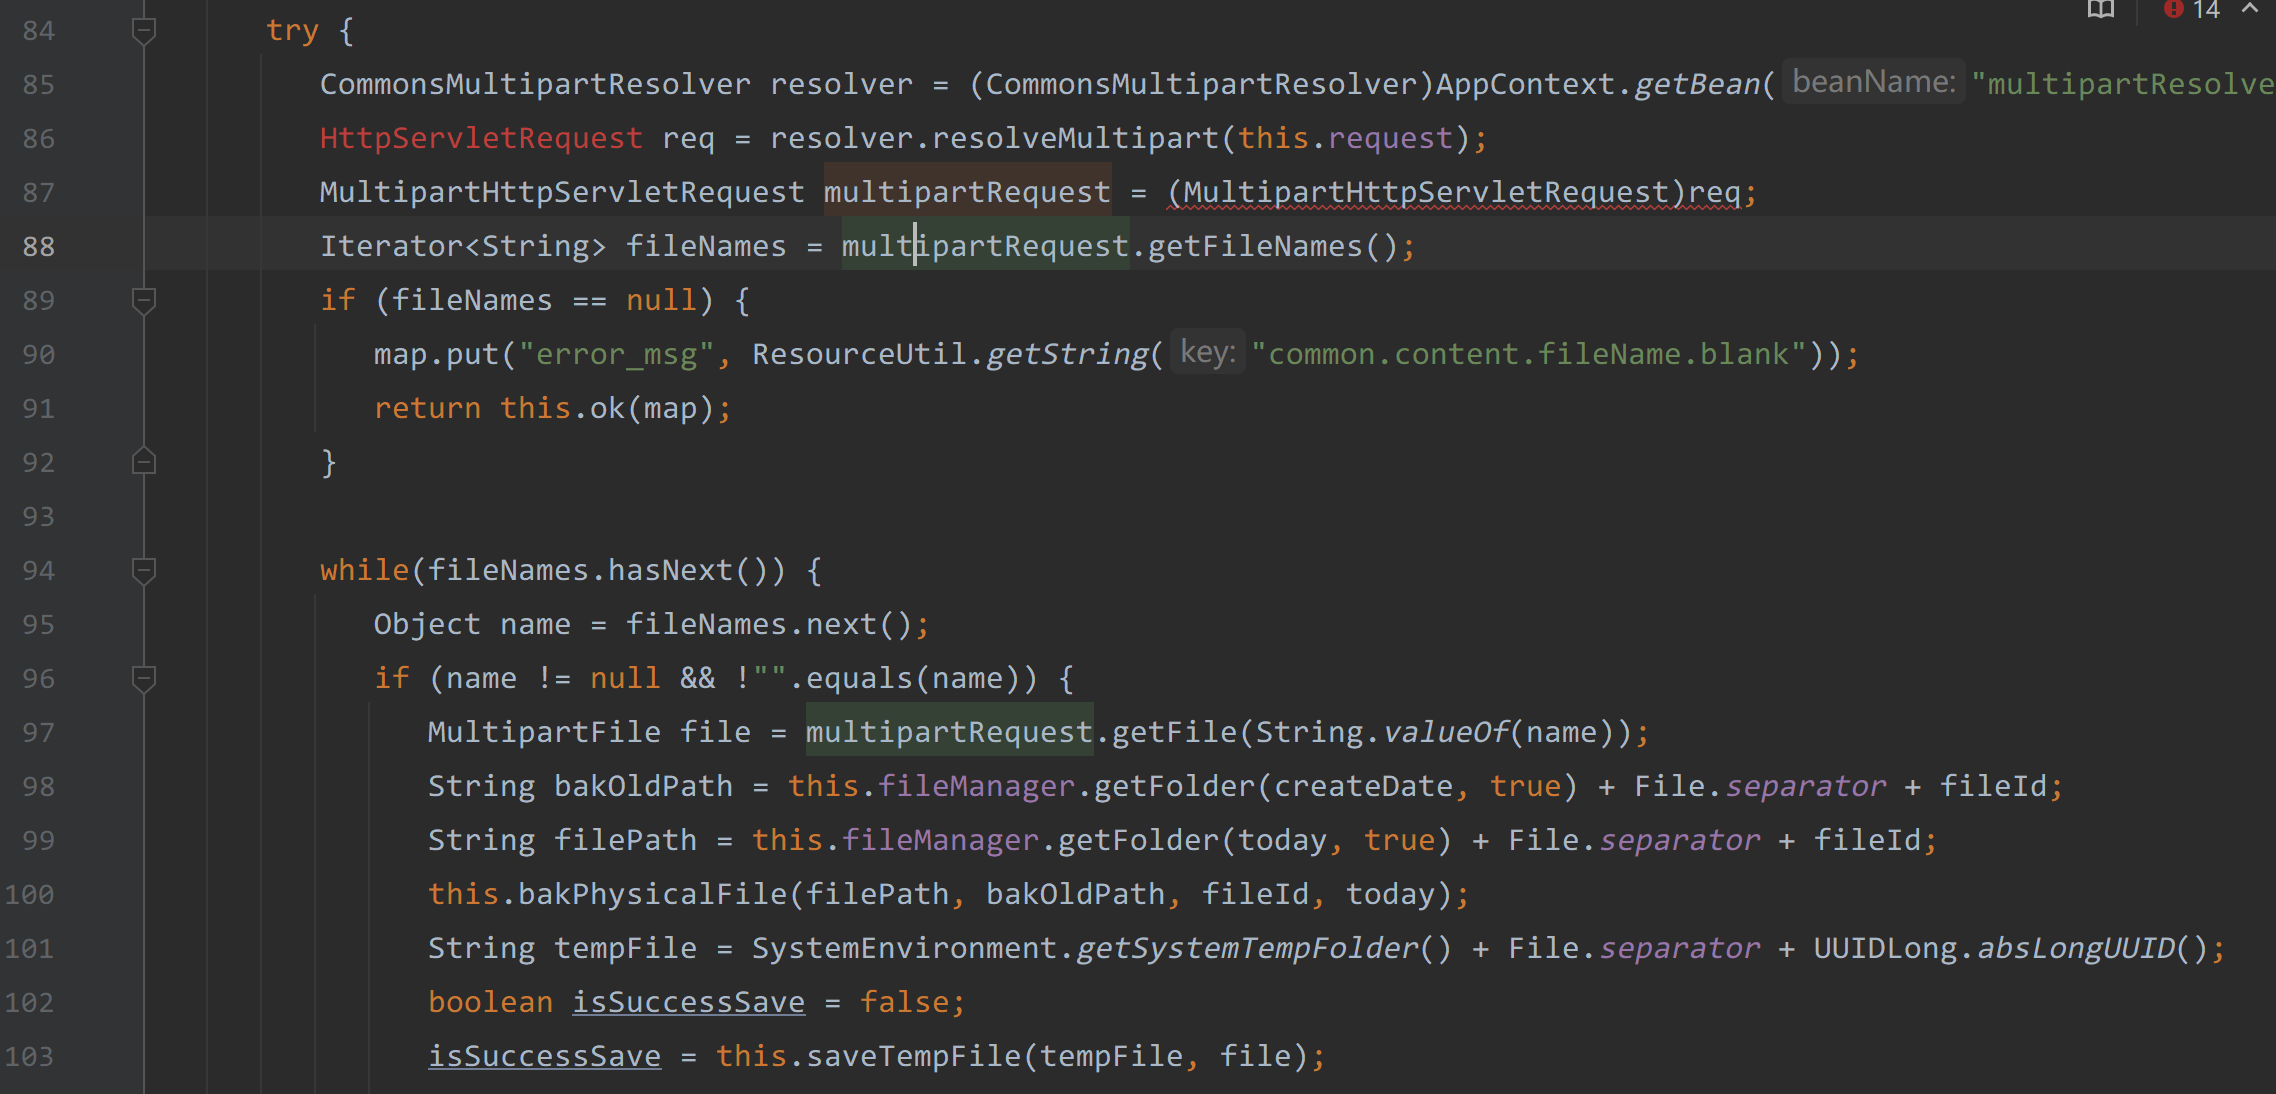Collapse the if fileNames null block
The height and width of the screenshot is (1094, 2276).
coord(144,300)
